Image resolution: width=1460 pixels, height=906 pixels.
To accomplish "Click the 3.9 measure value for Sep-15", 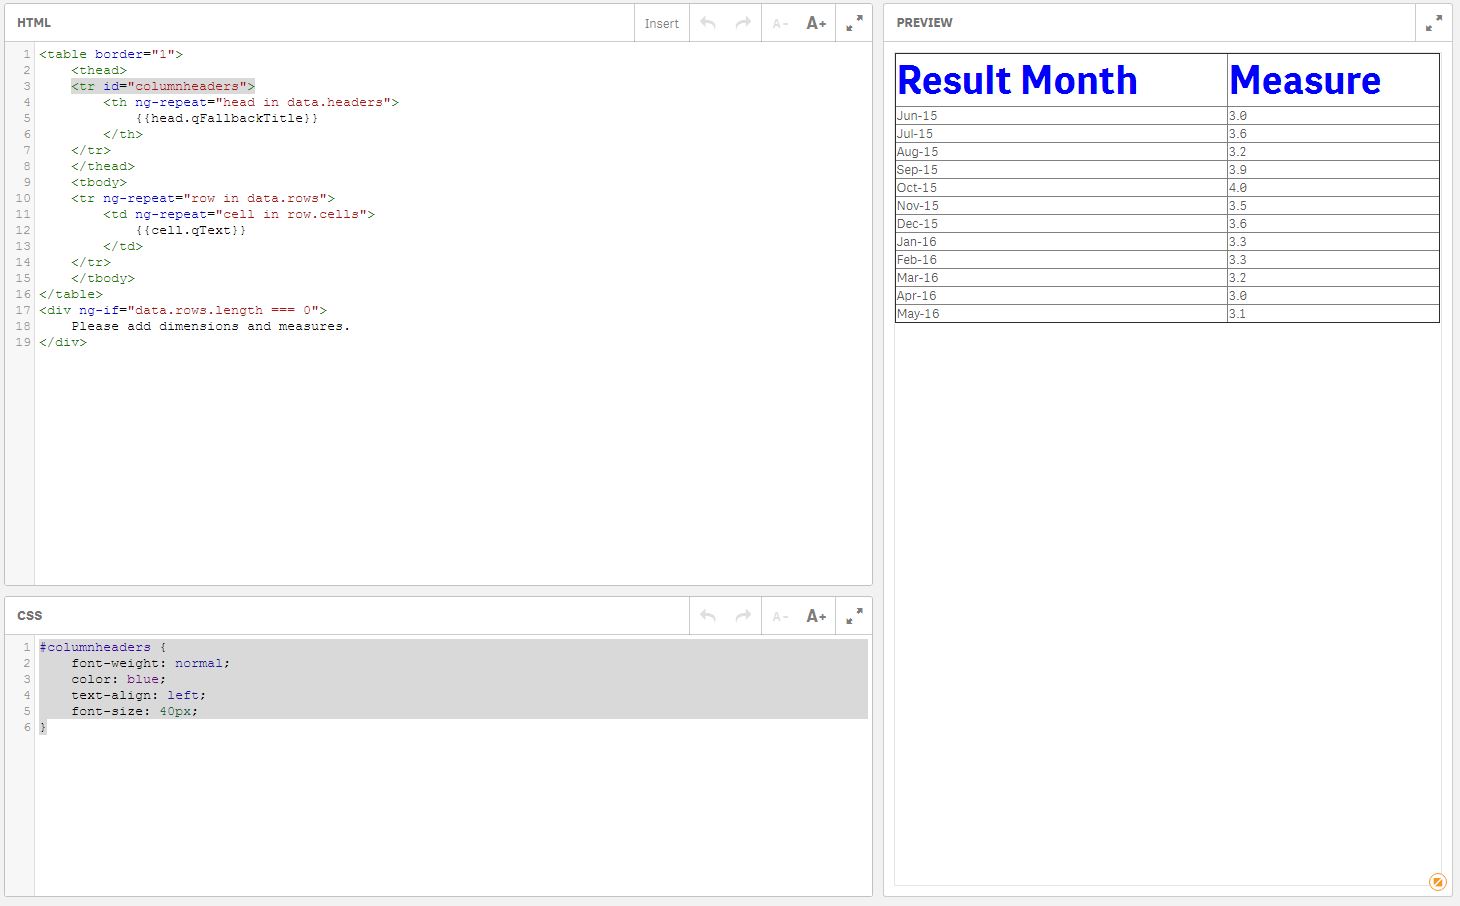I will (x=1333, y=170).
